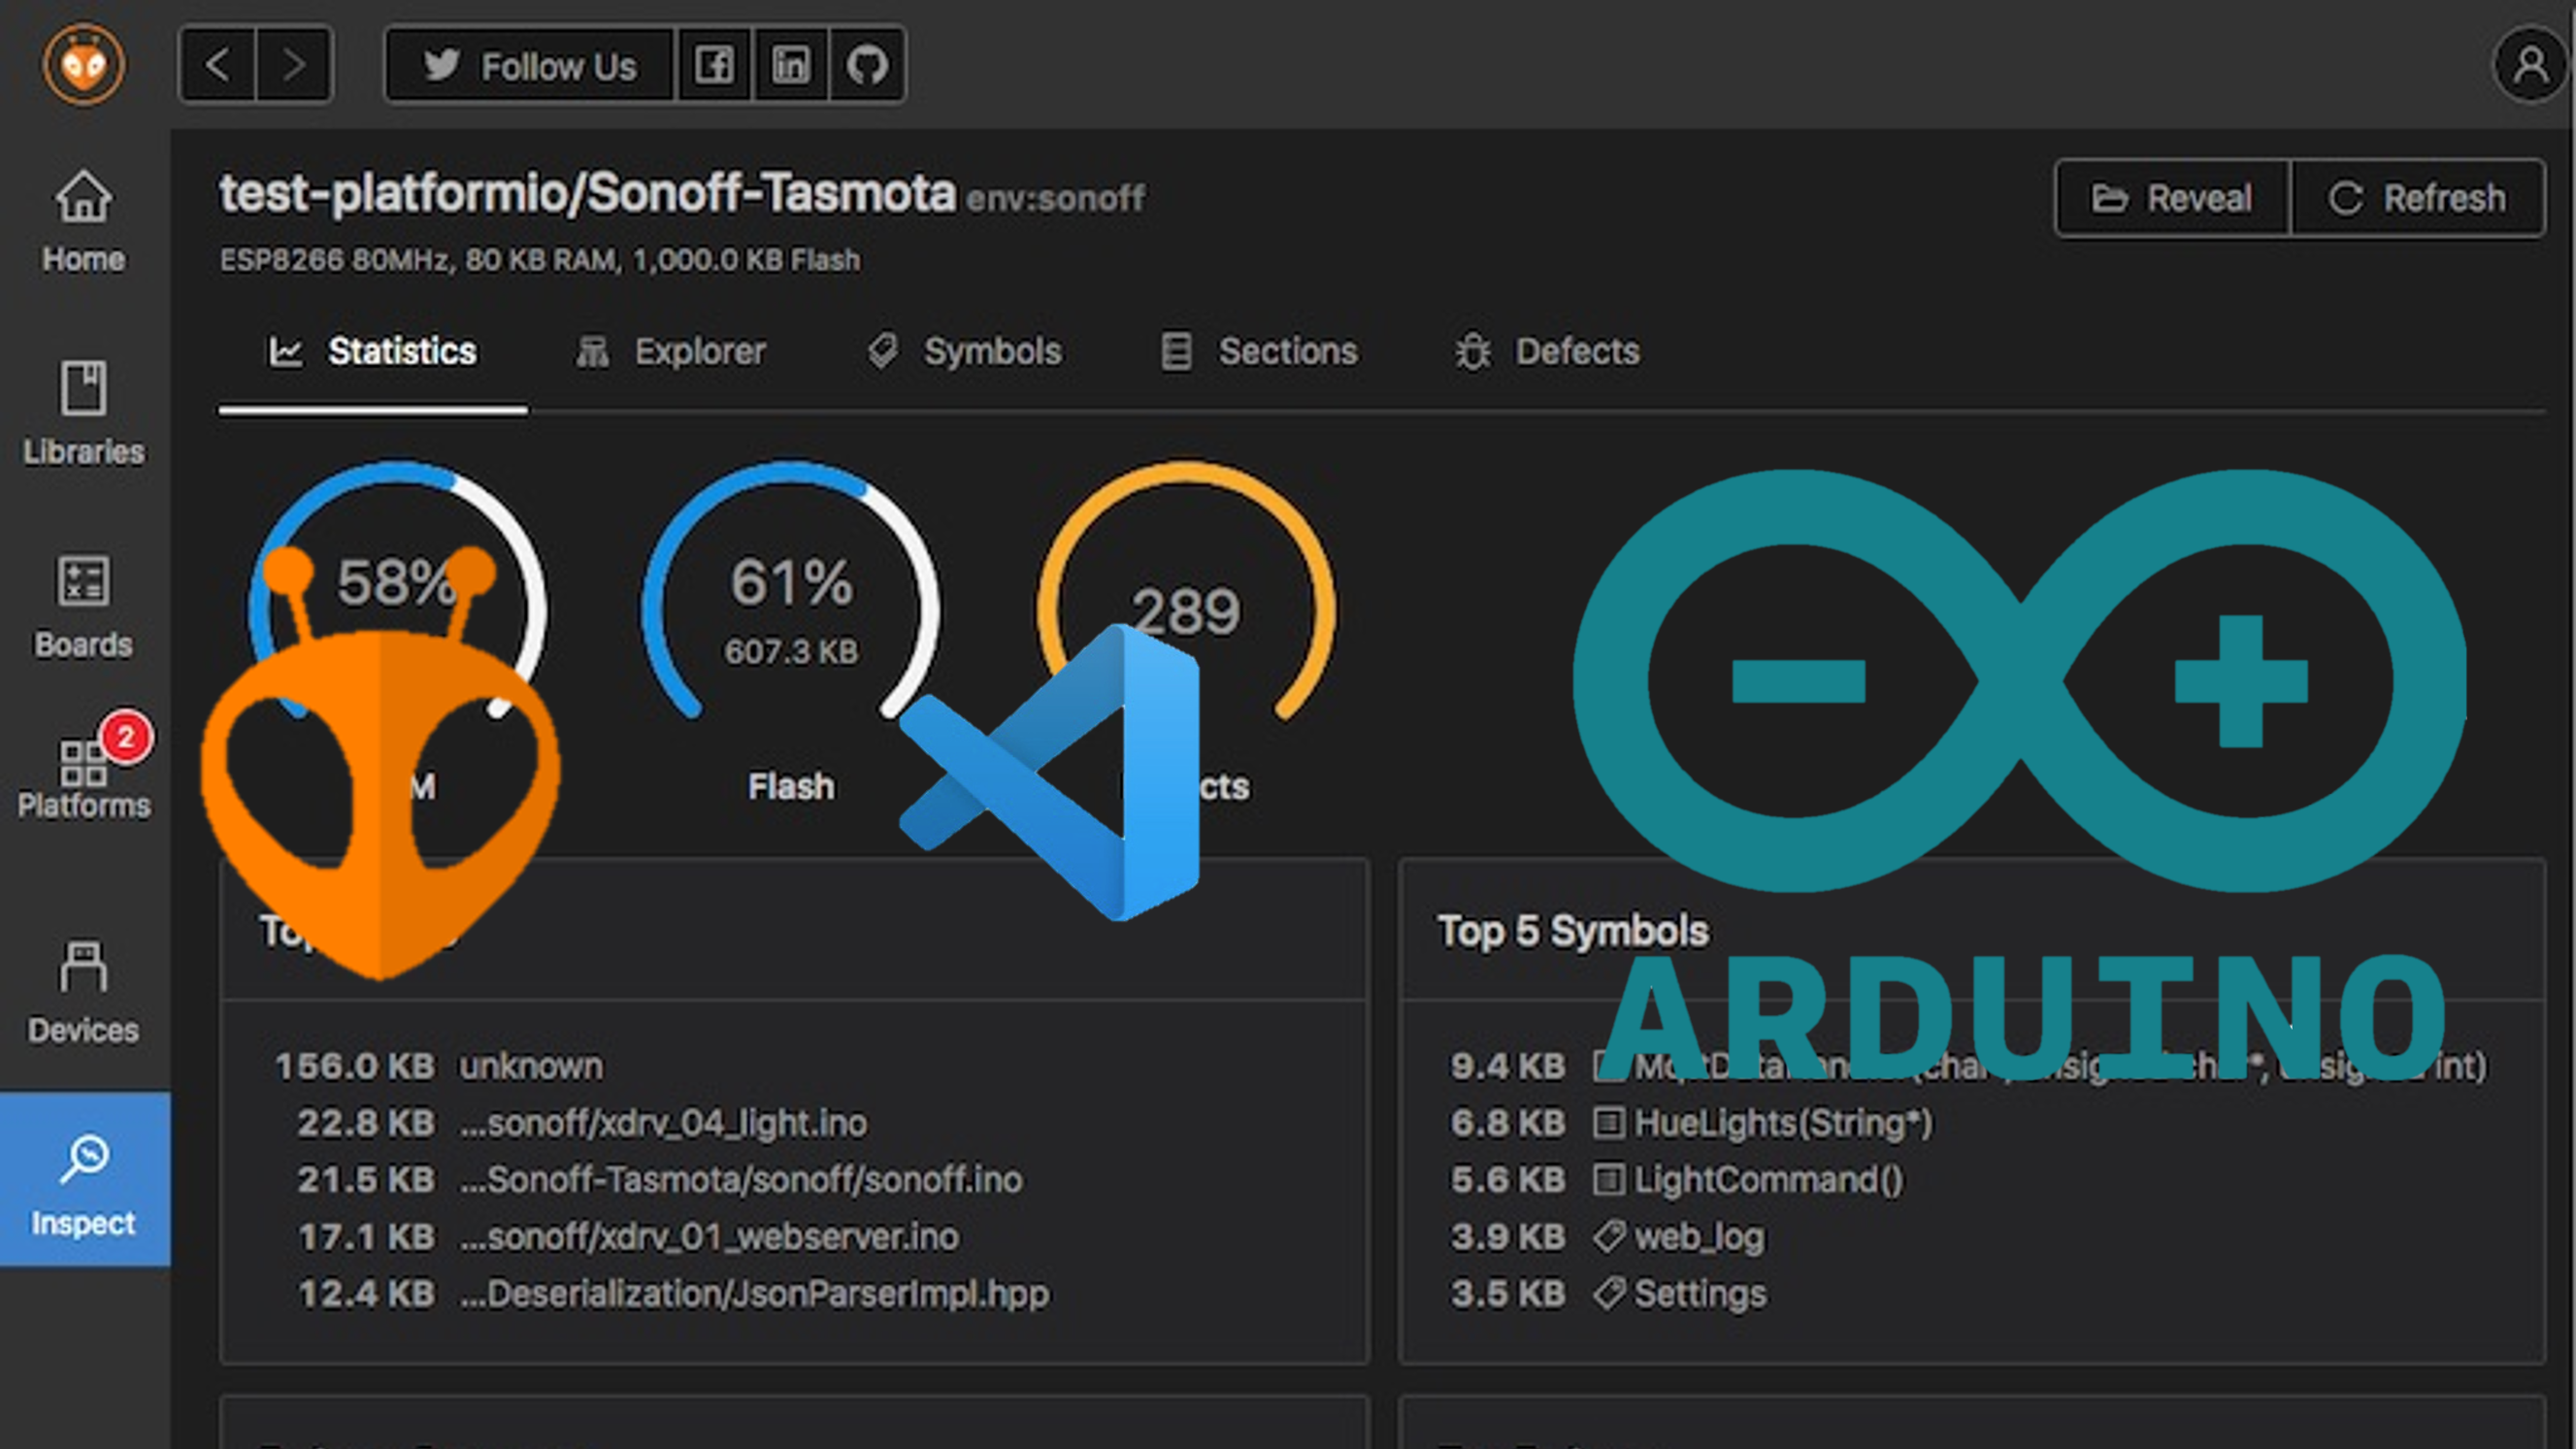Image resolution: width=2576 pixels, height=1449 pixels.
Task: Open xdrv_01_webserver.ino file entry
Action: pos(709,1237)
